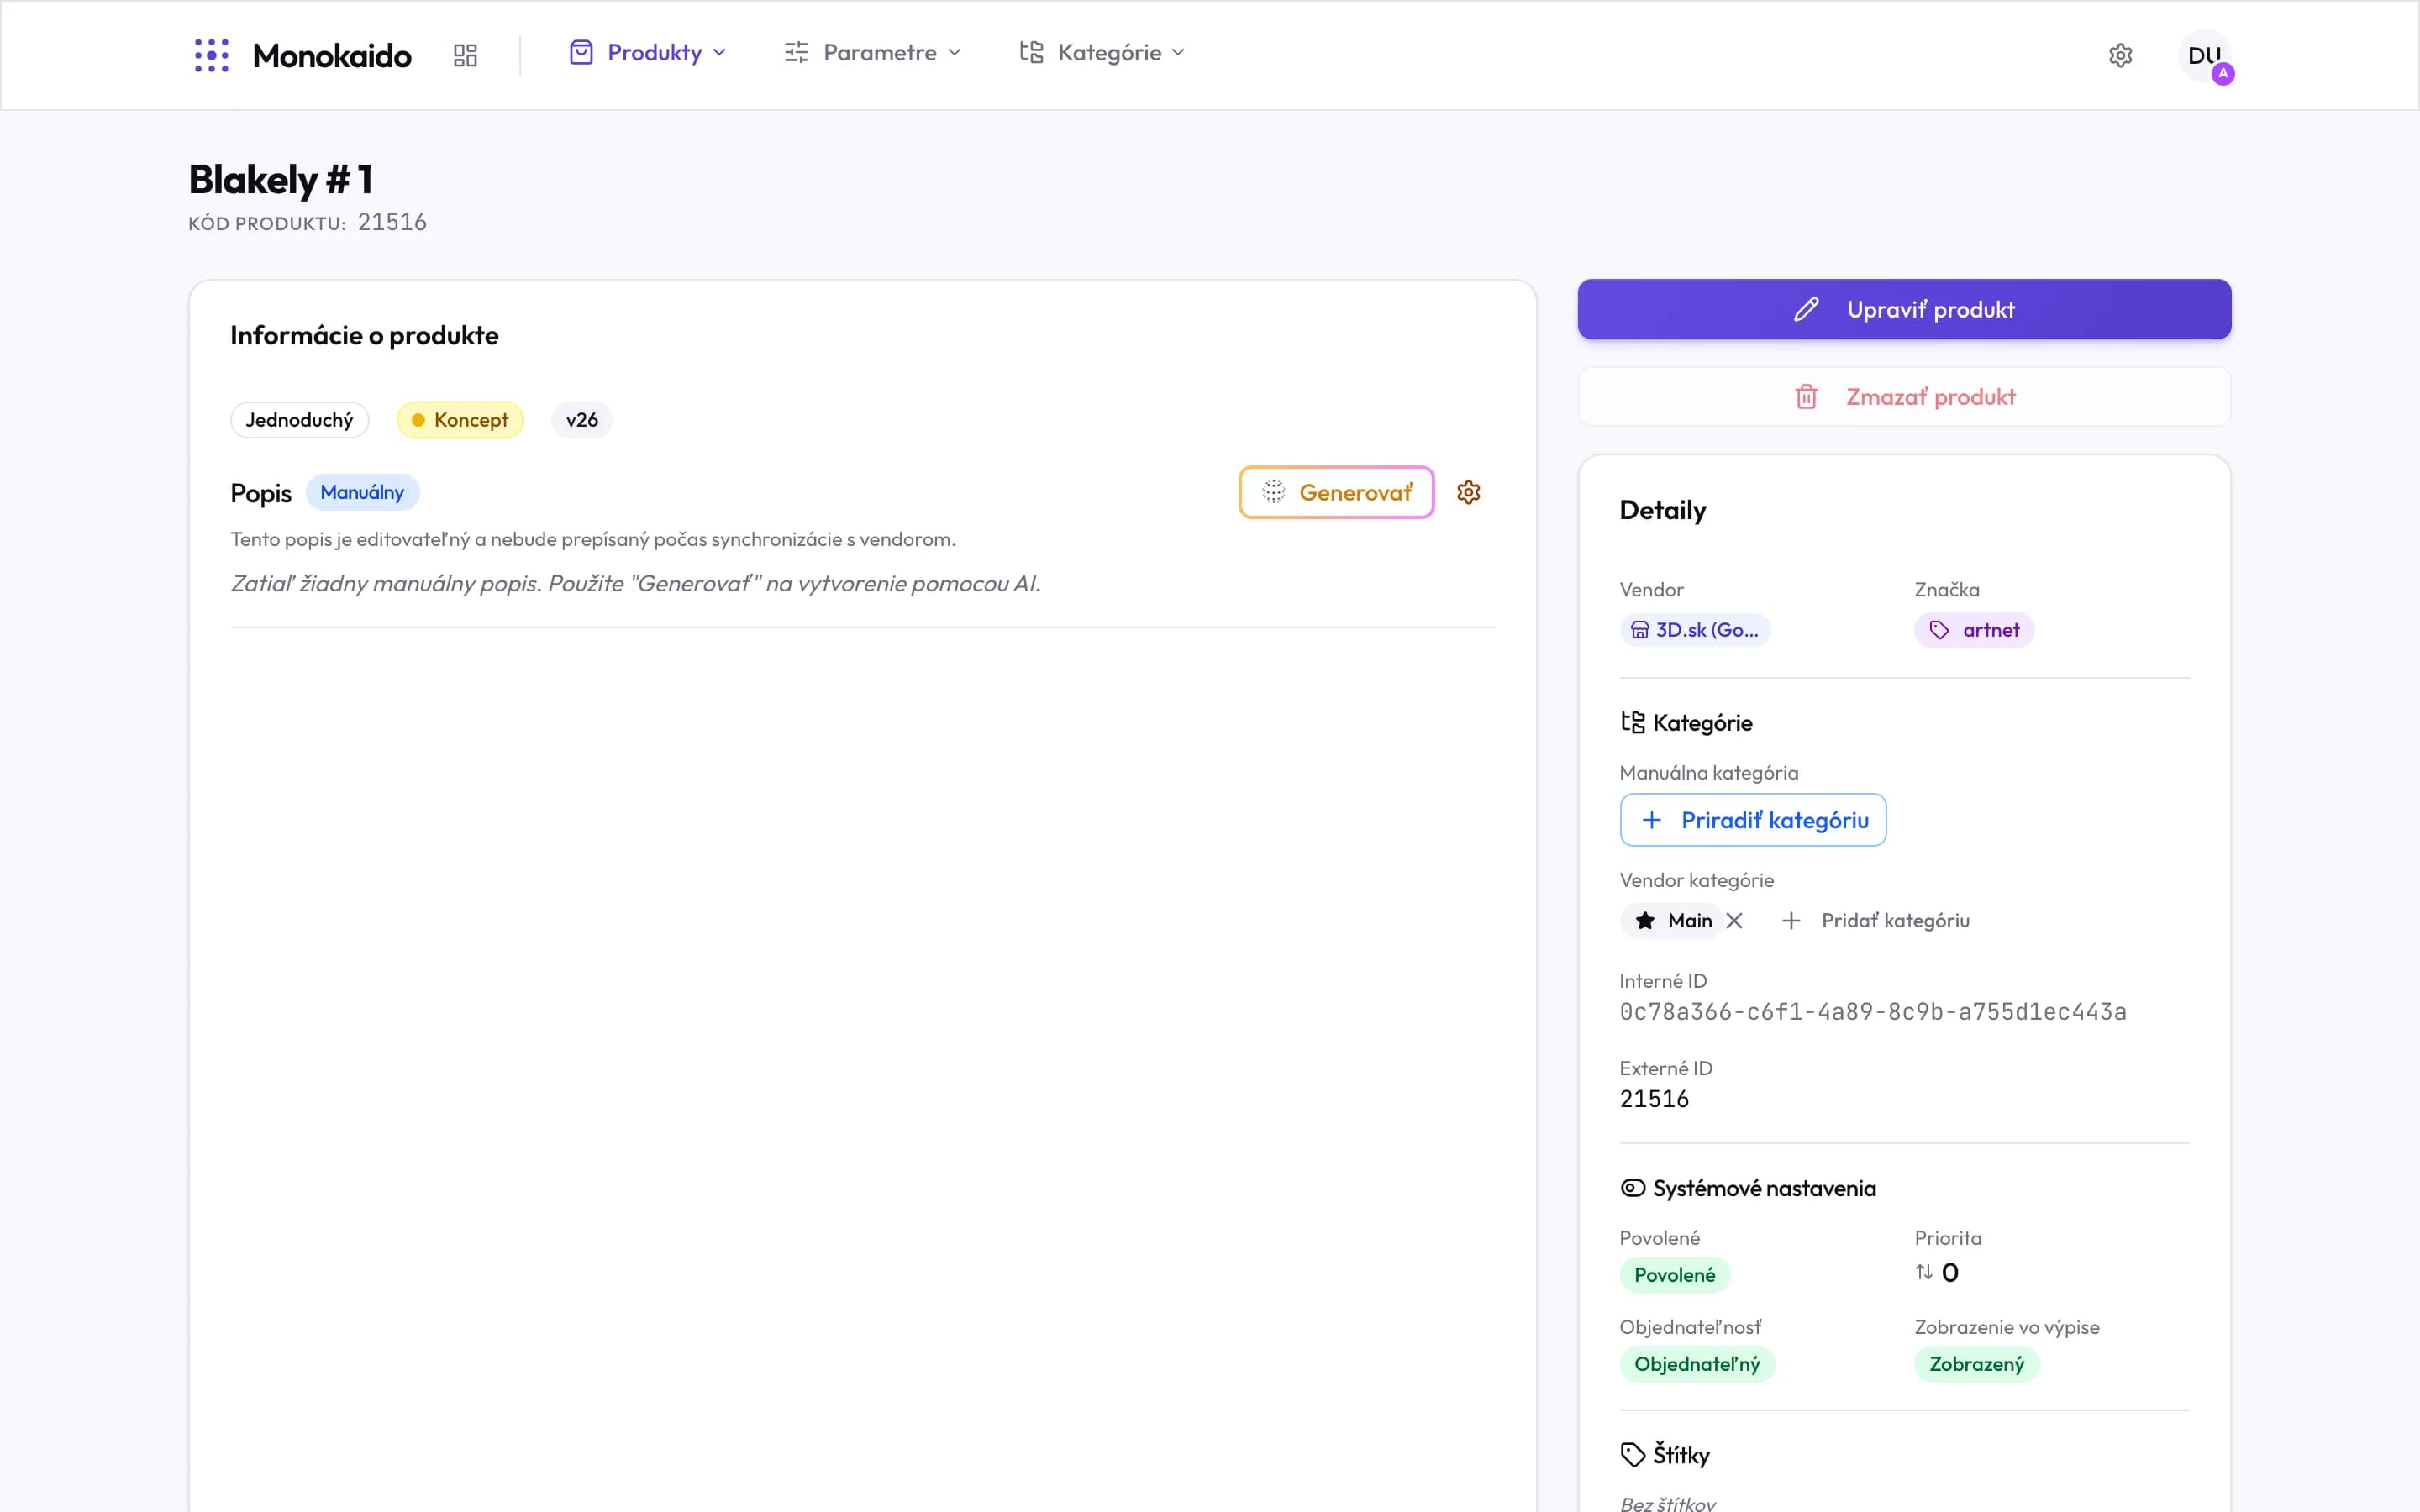This screenshot has width=2420, height=1512.
Task: Open the DU user avatar menu
Action: click(x=2204, y=56)
